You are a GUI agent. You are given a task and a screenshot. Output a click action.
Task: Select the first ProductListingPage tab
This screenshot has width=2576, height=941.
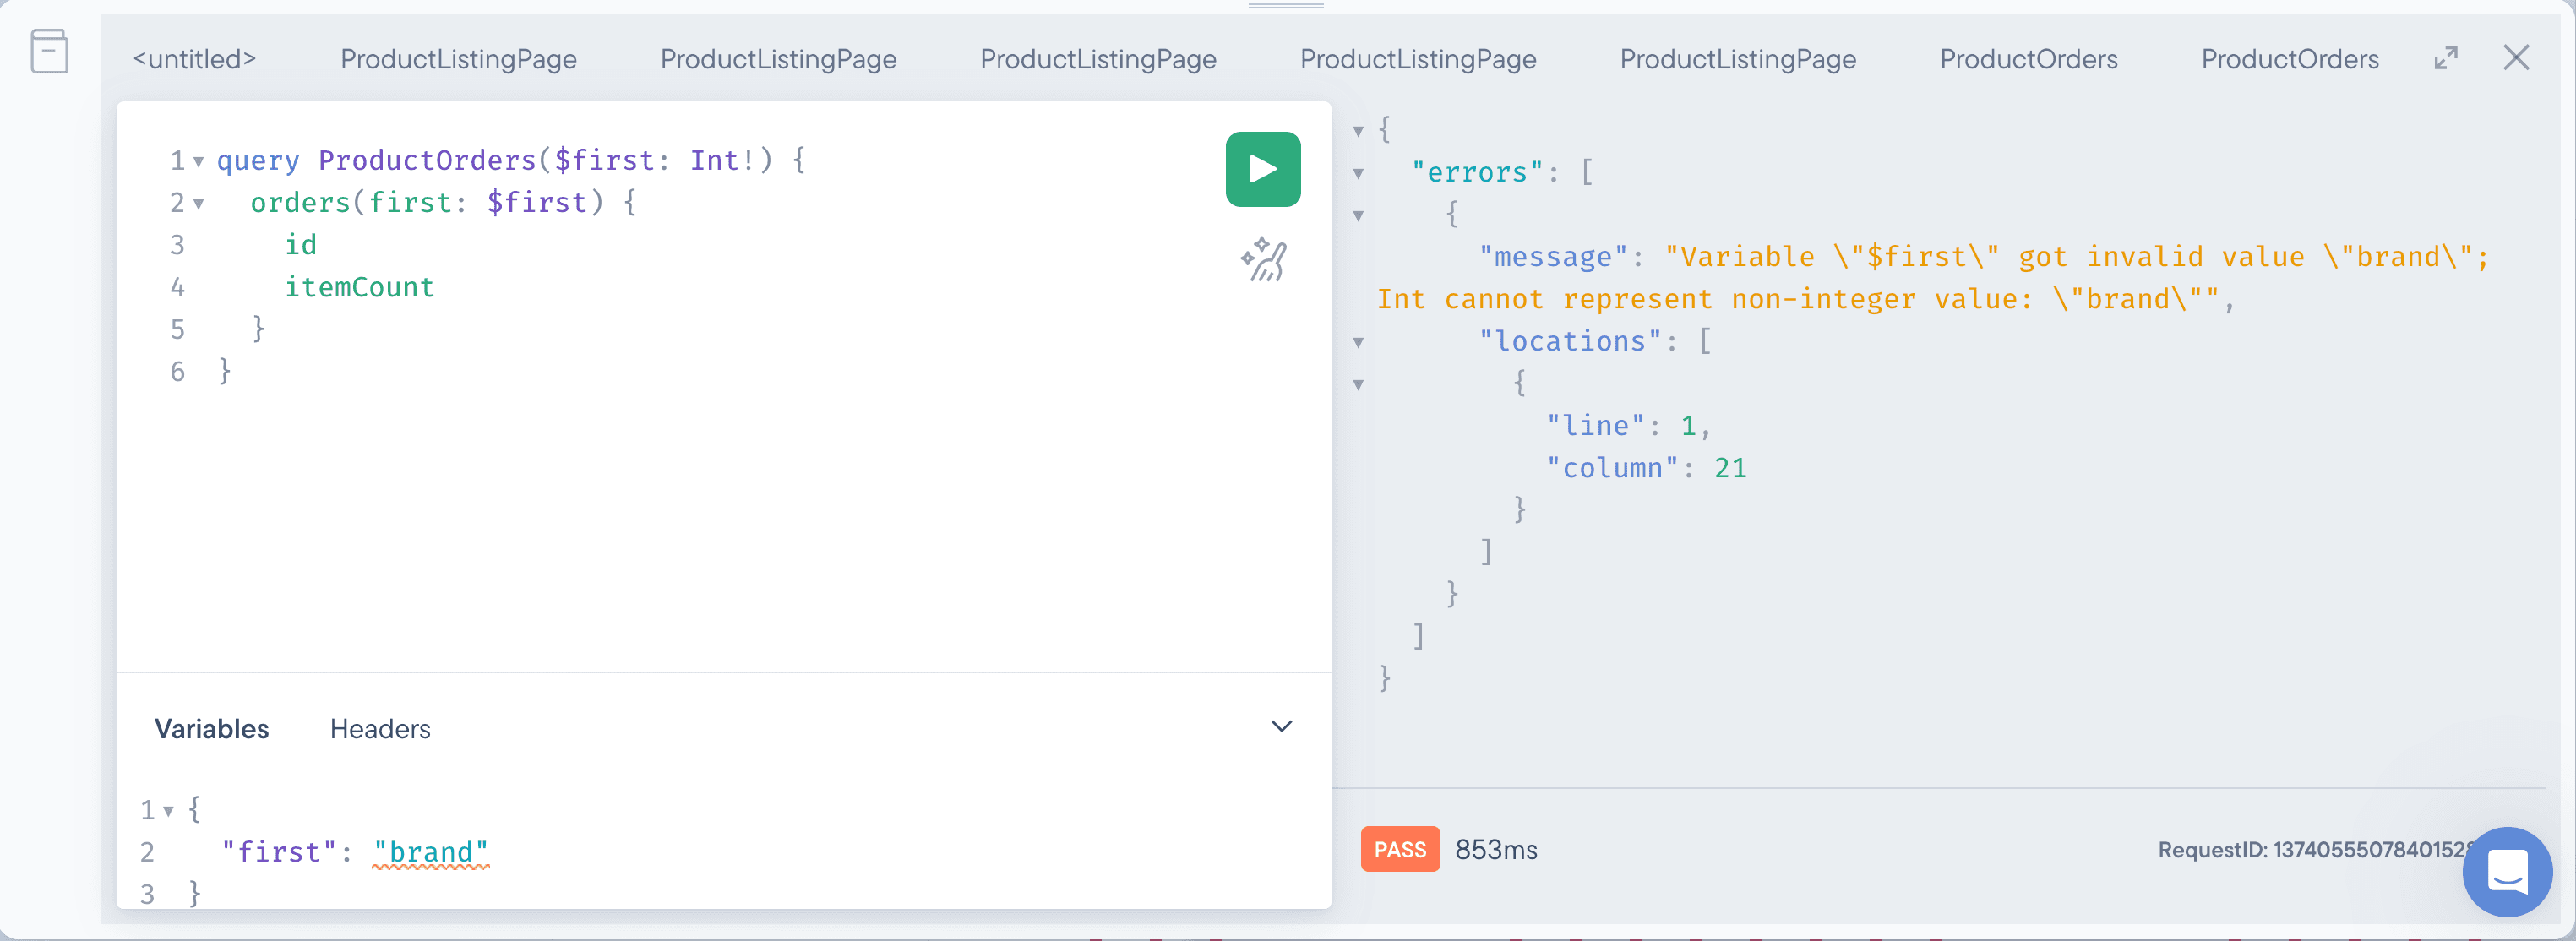[459, 59]
